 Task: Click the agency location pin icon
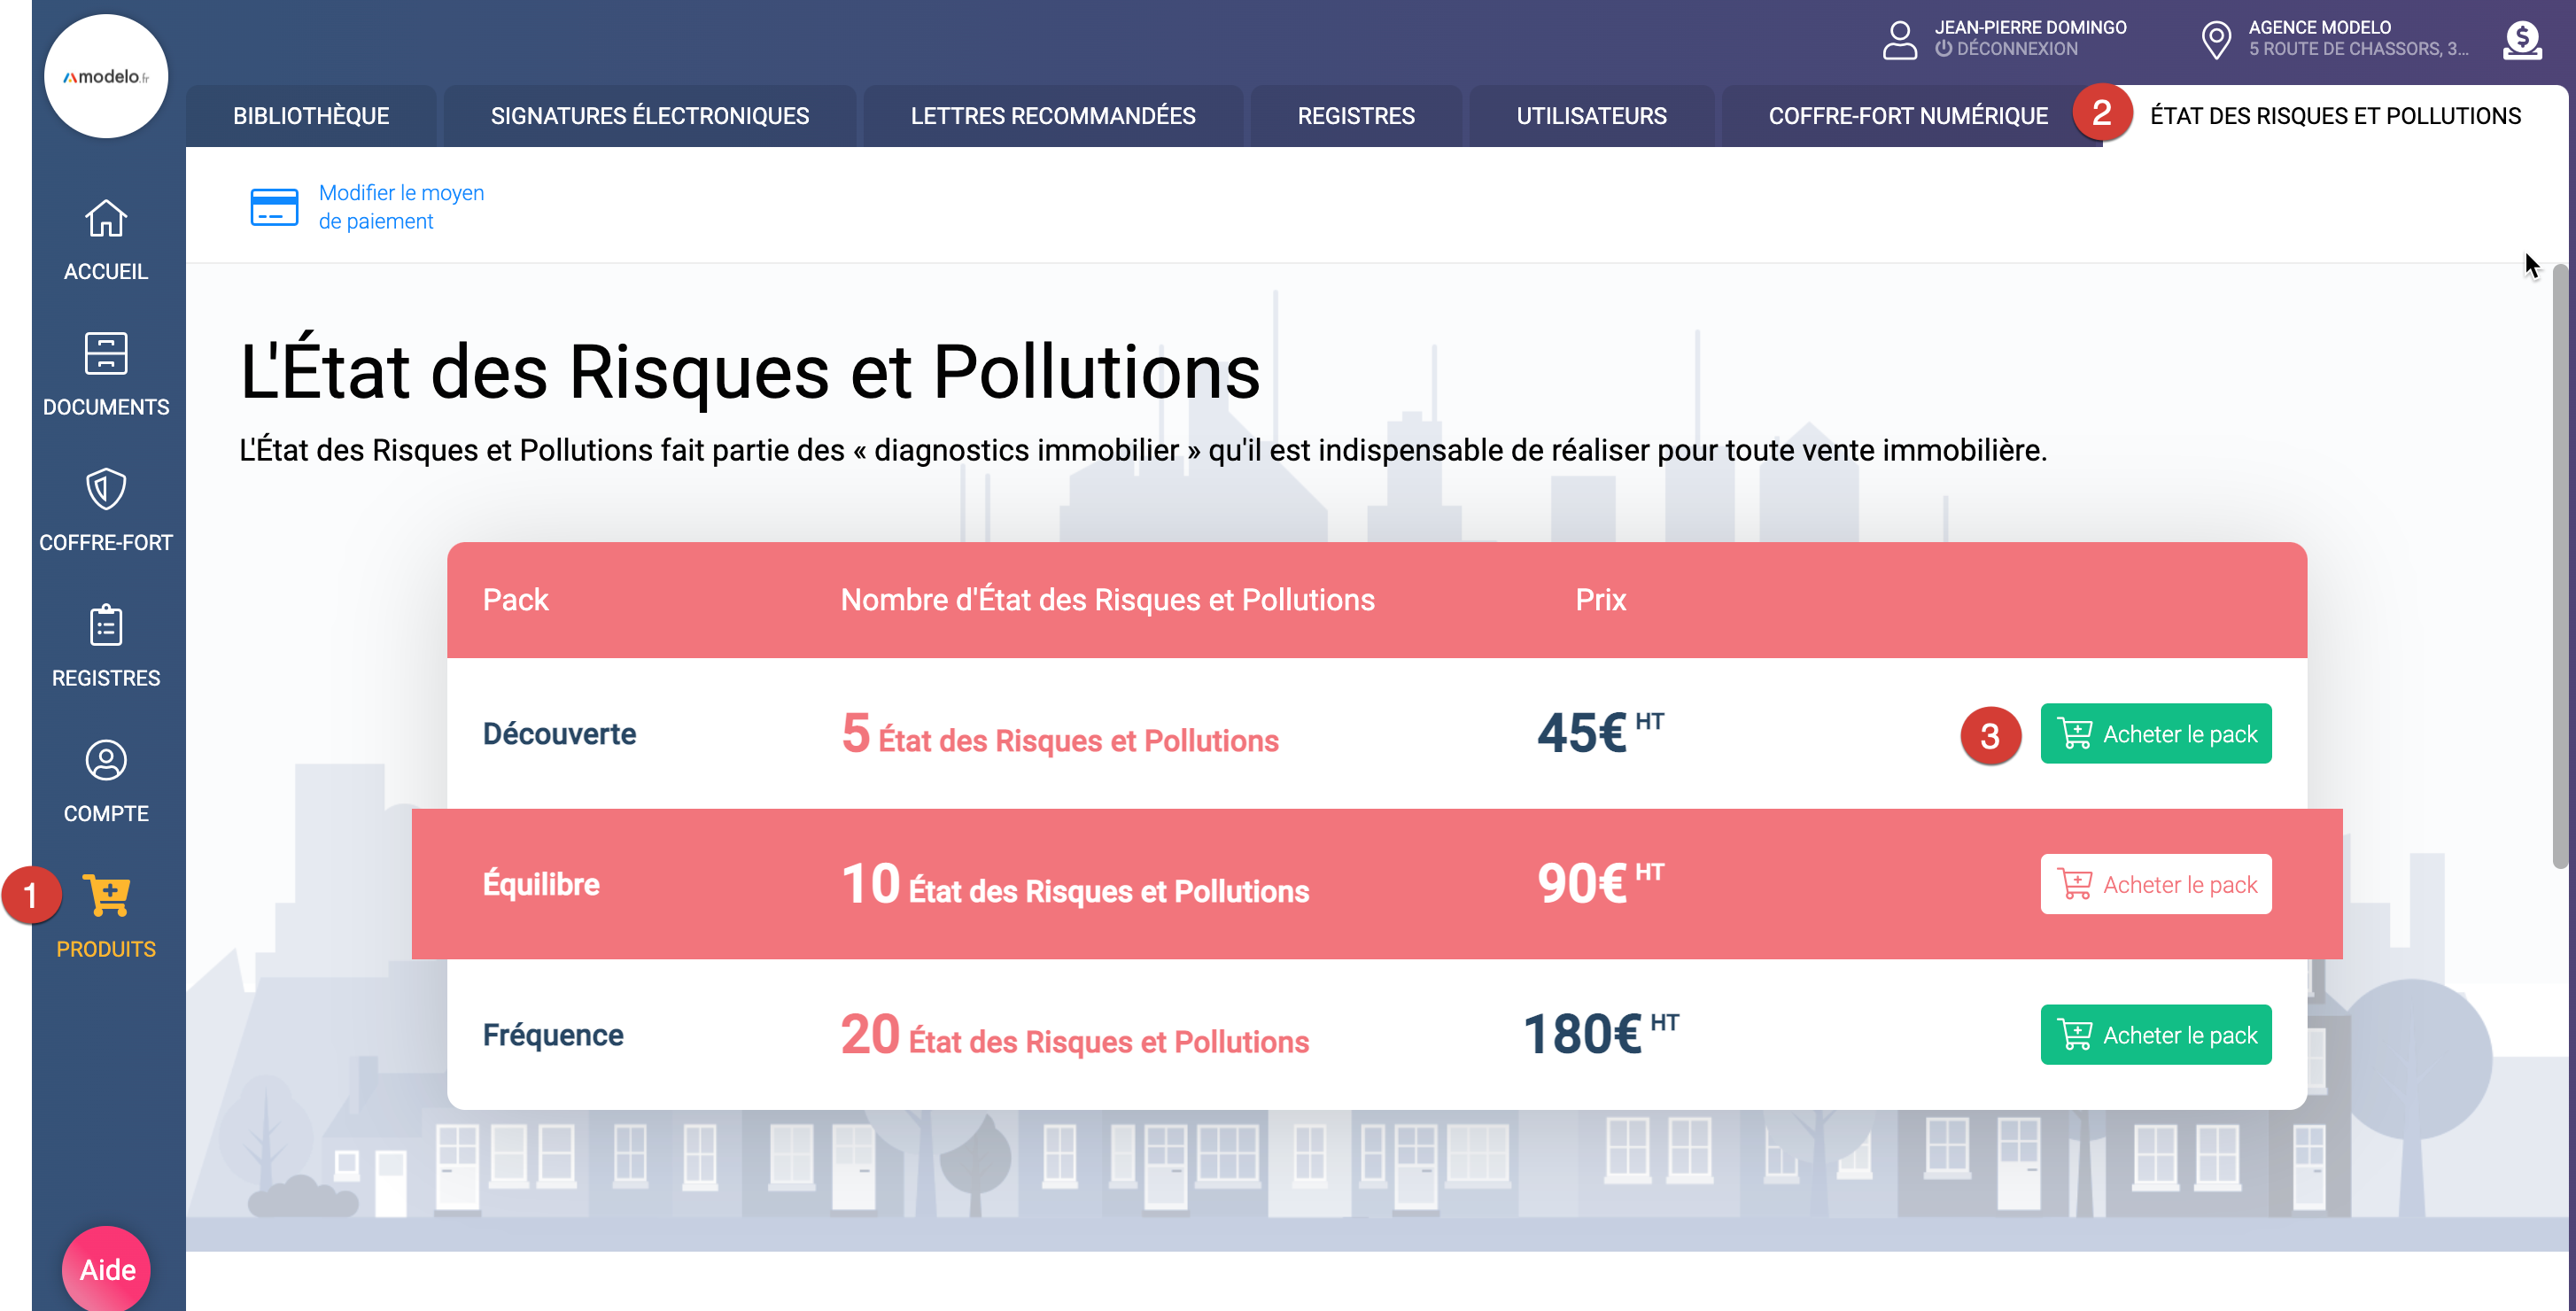2215,40
